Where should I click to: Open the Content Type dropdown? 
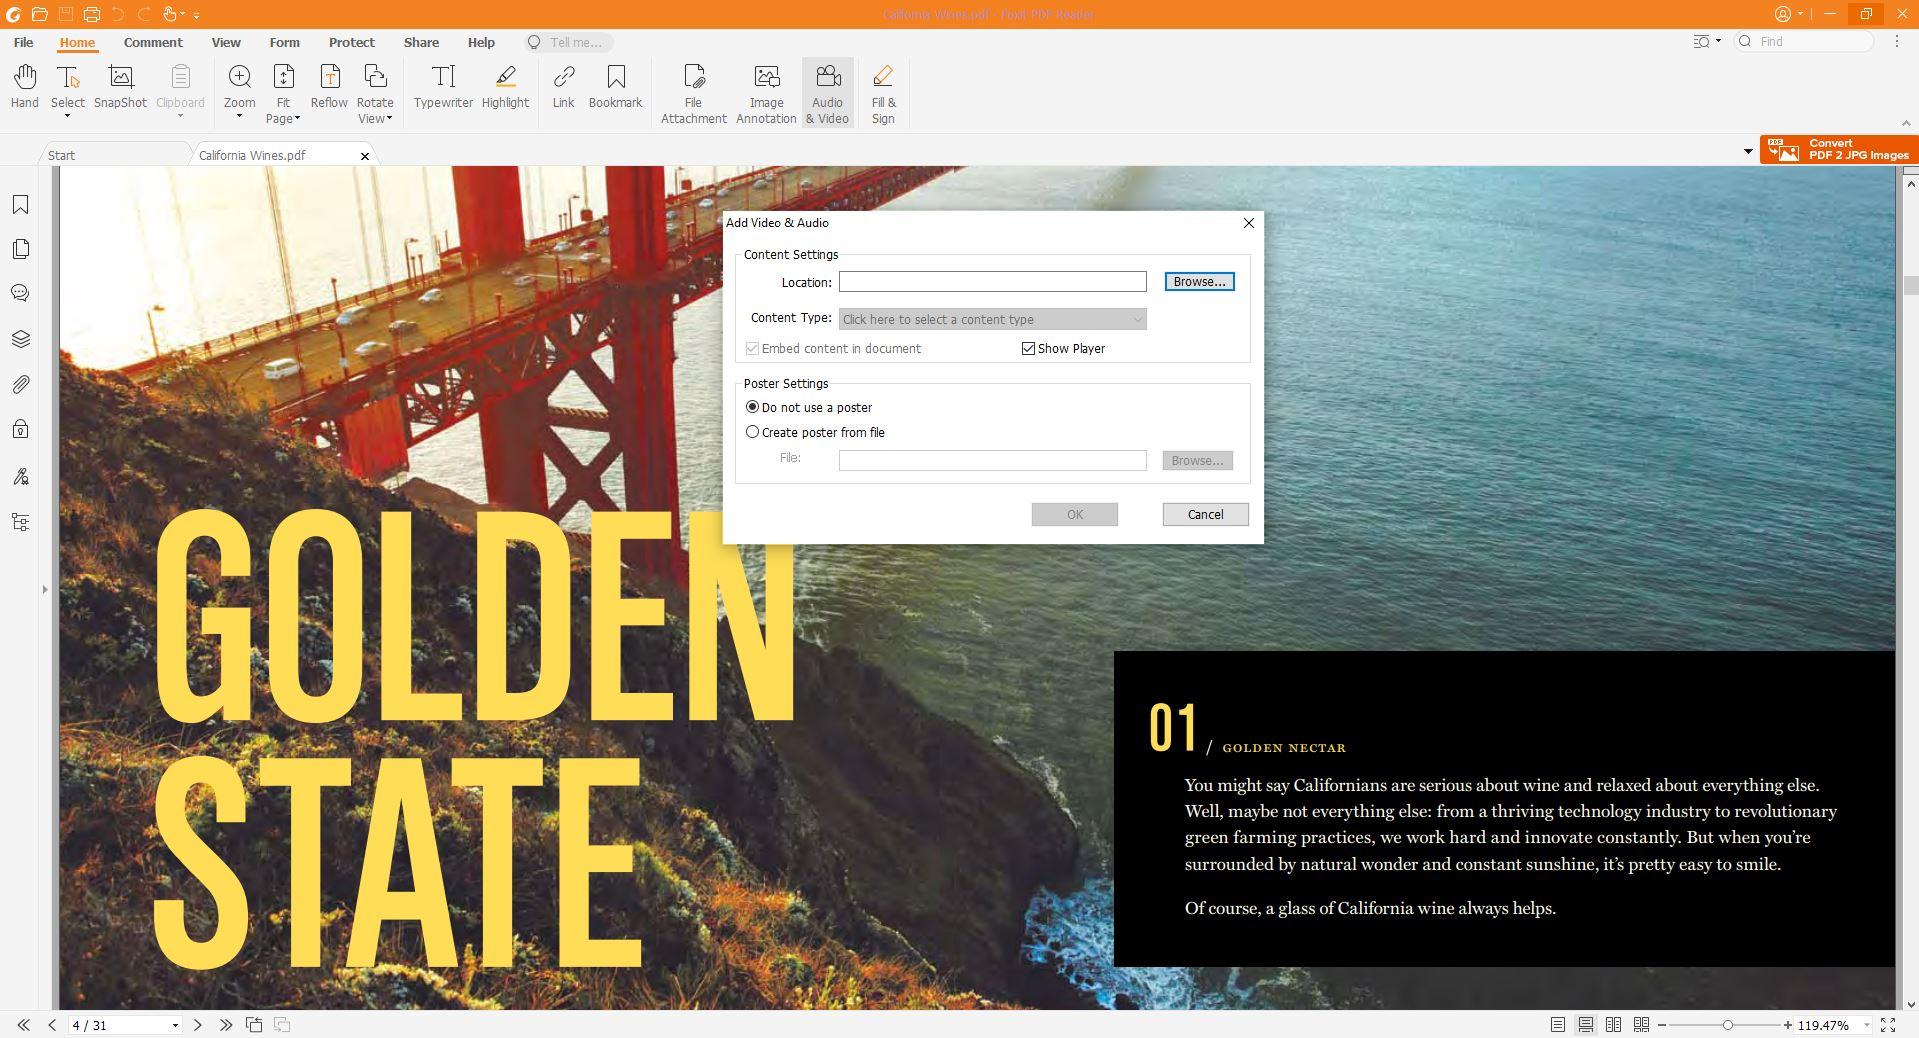point(992,319)
